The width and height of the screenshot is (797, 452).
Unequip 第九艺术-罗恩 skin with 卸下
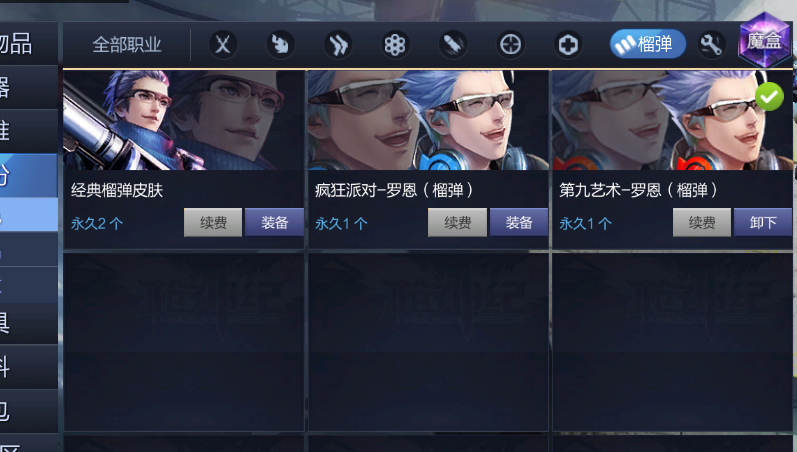pos(763,222)
